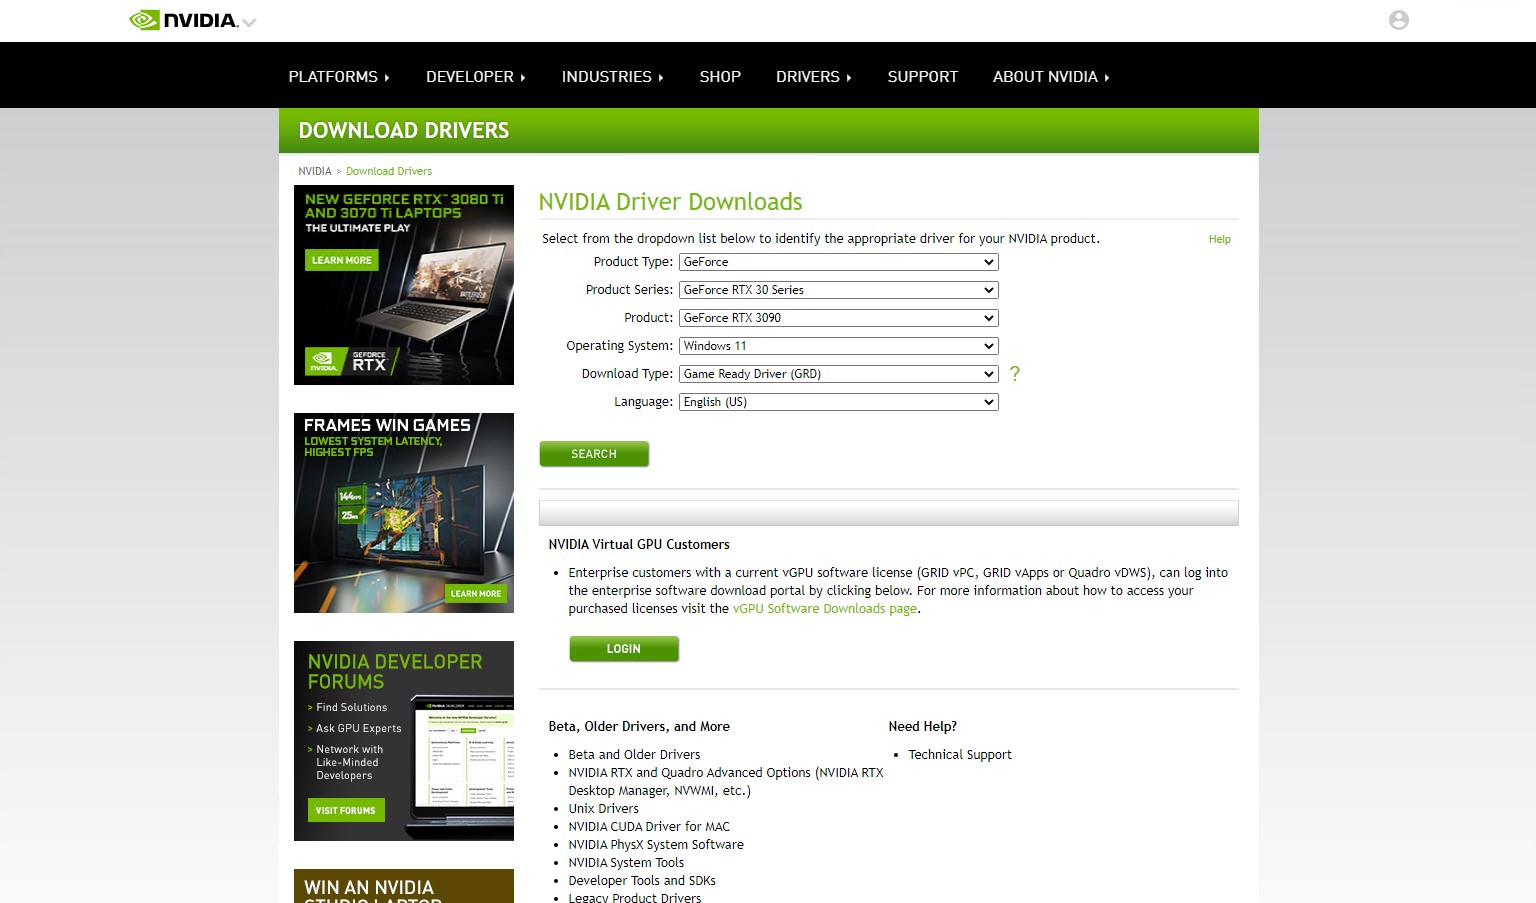Open the Drivers menu
The width and height of the screenshot is (1536, 903).
(x=814, y=77)
